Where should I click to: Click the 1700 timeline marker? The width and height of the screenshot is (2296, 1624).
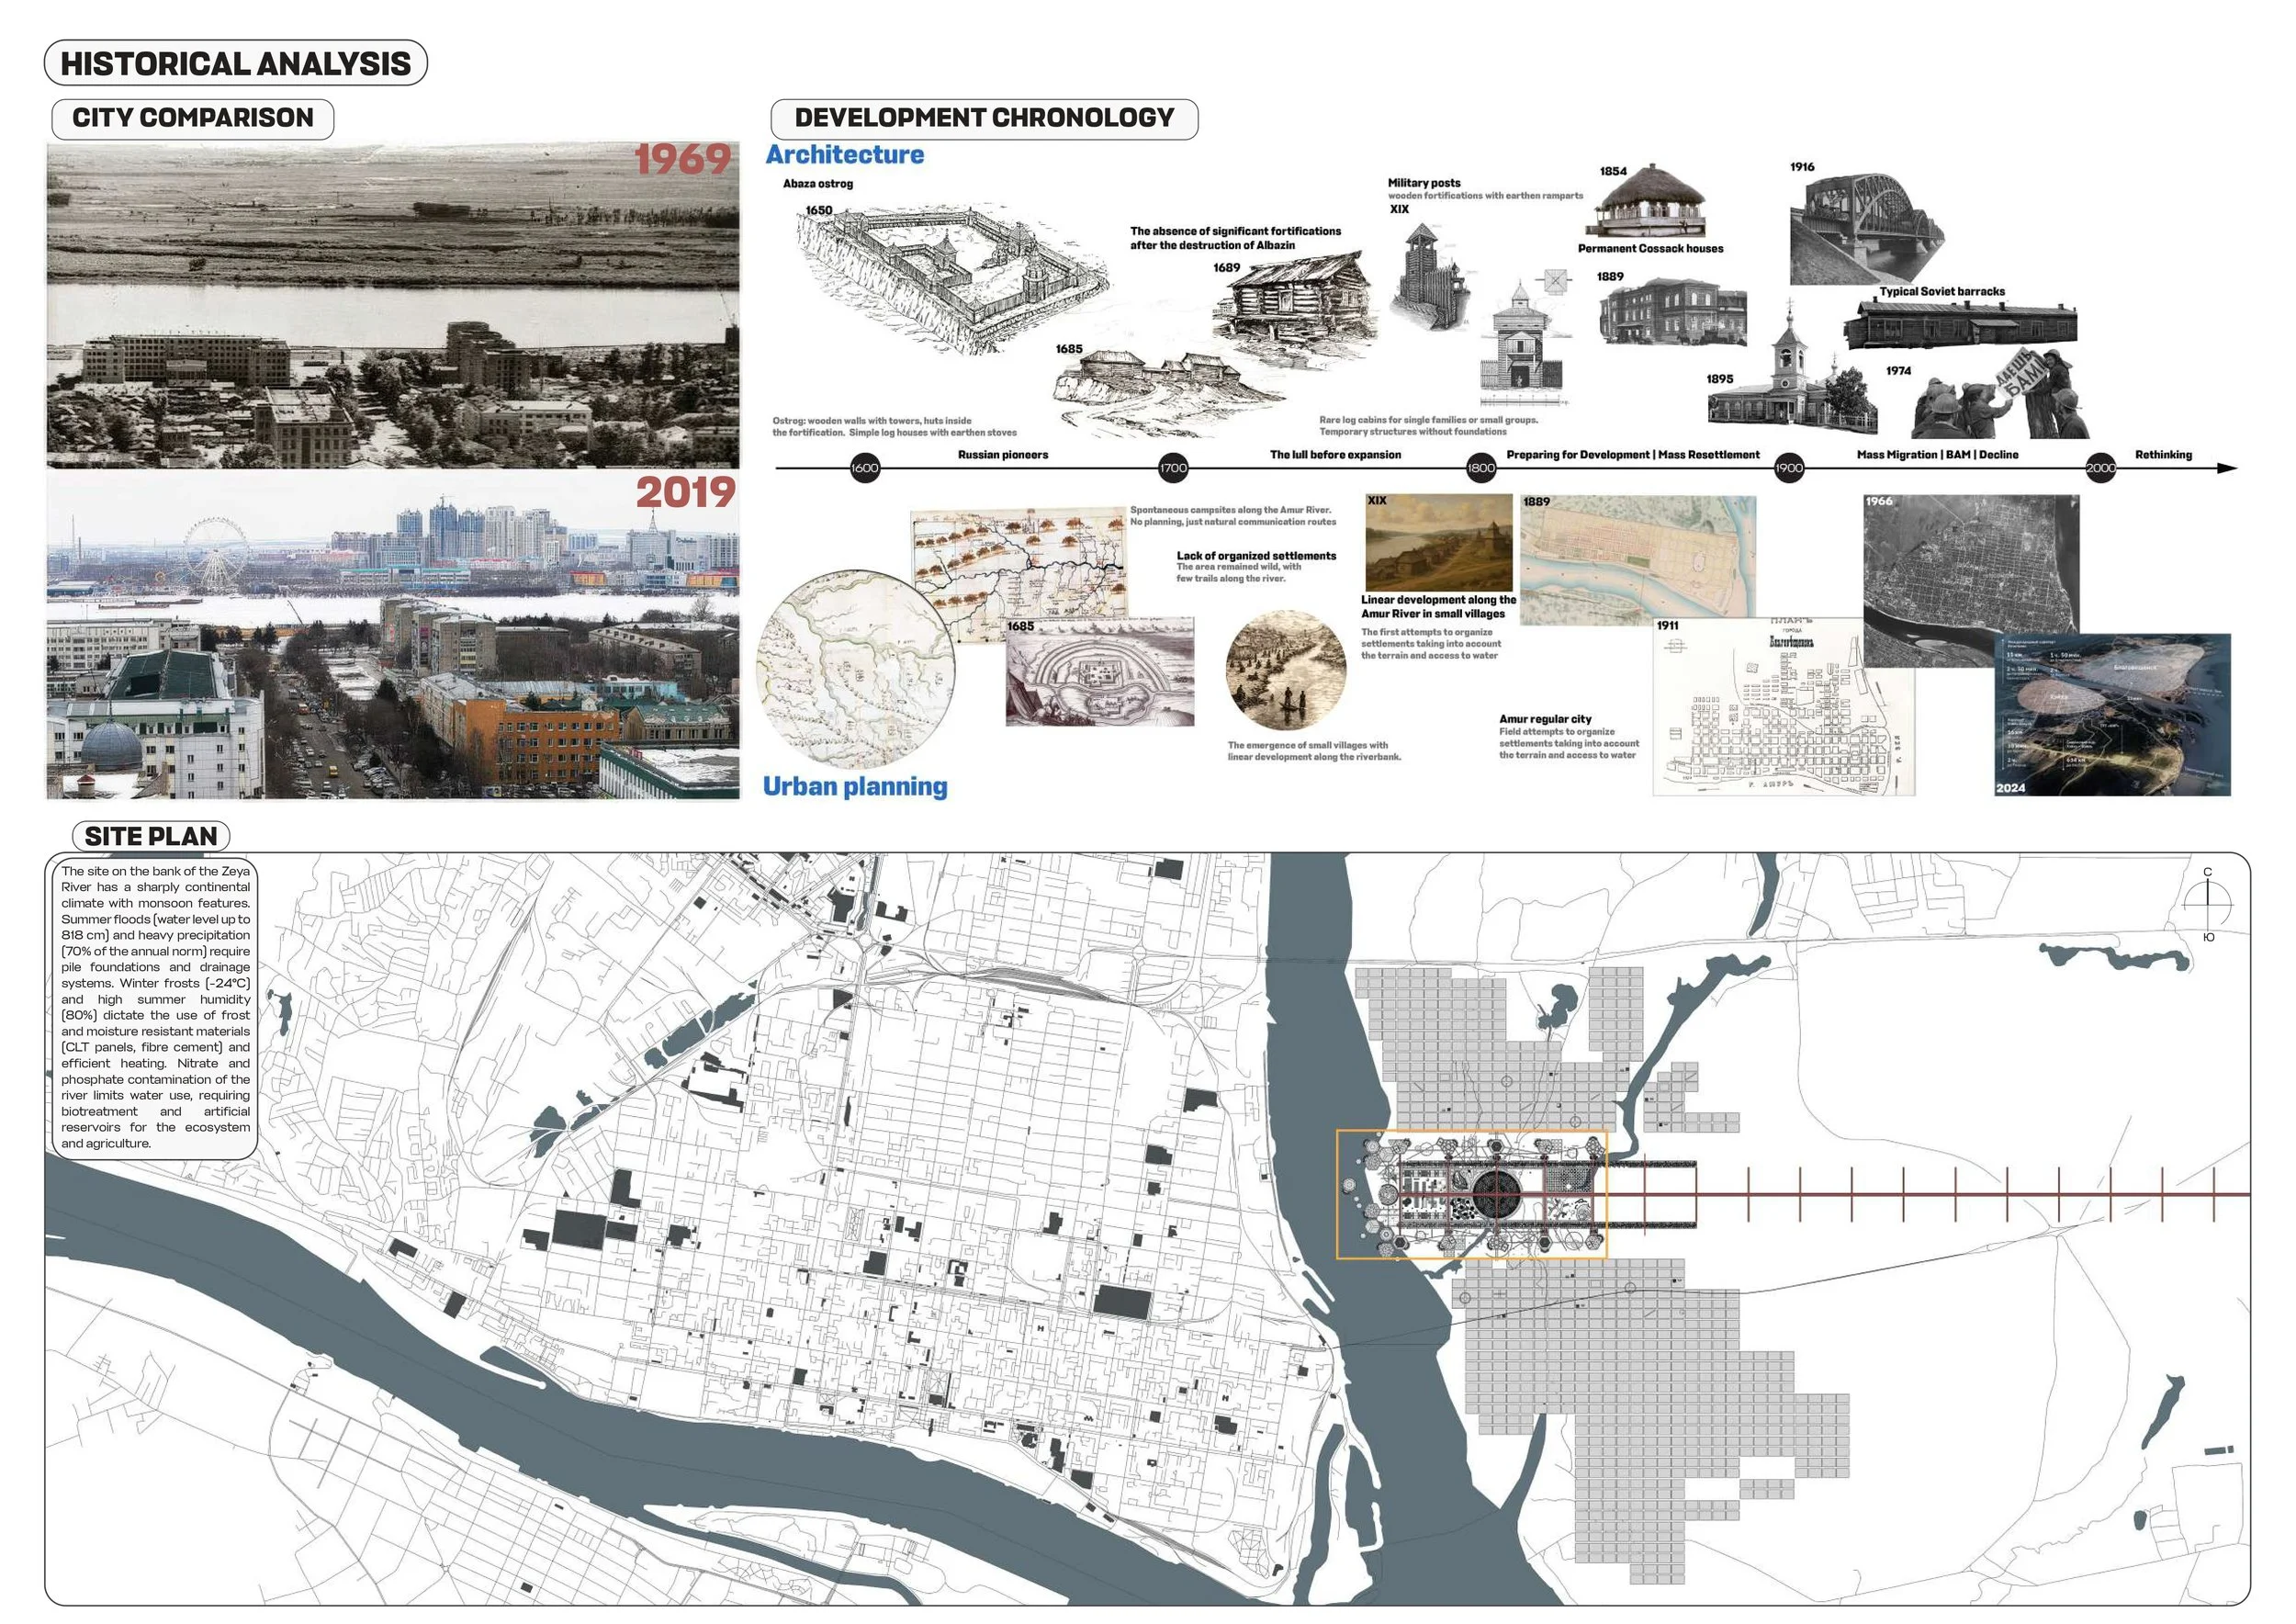[1173, 468]
